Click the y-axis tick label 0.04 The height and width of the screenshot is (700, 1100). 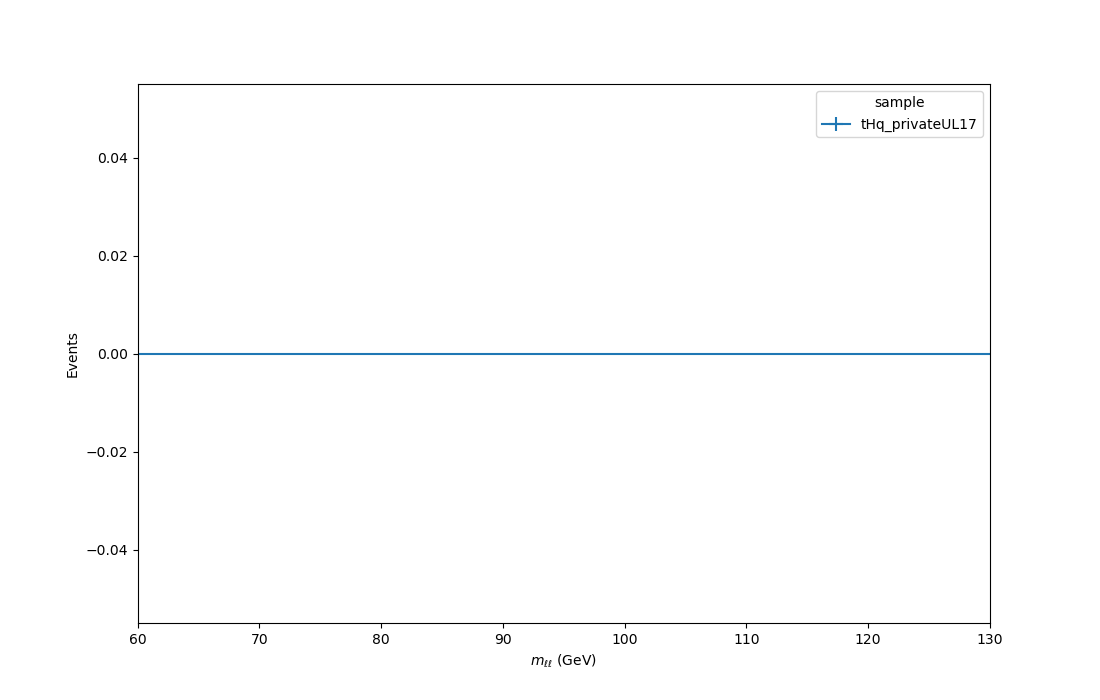(113, 159)
